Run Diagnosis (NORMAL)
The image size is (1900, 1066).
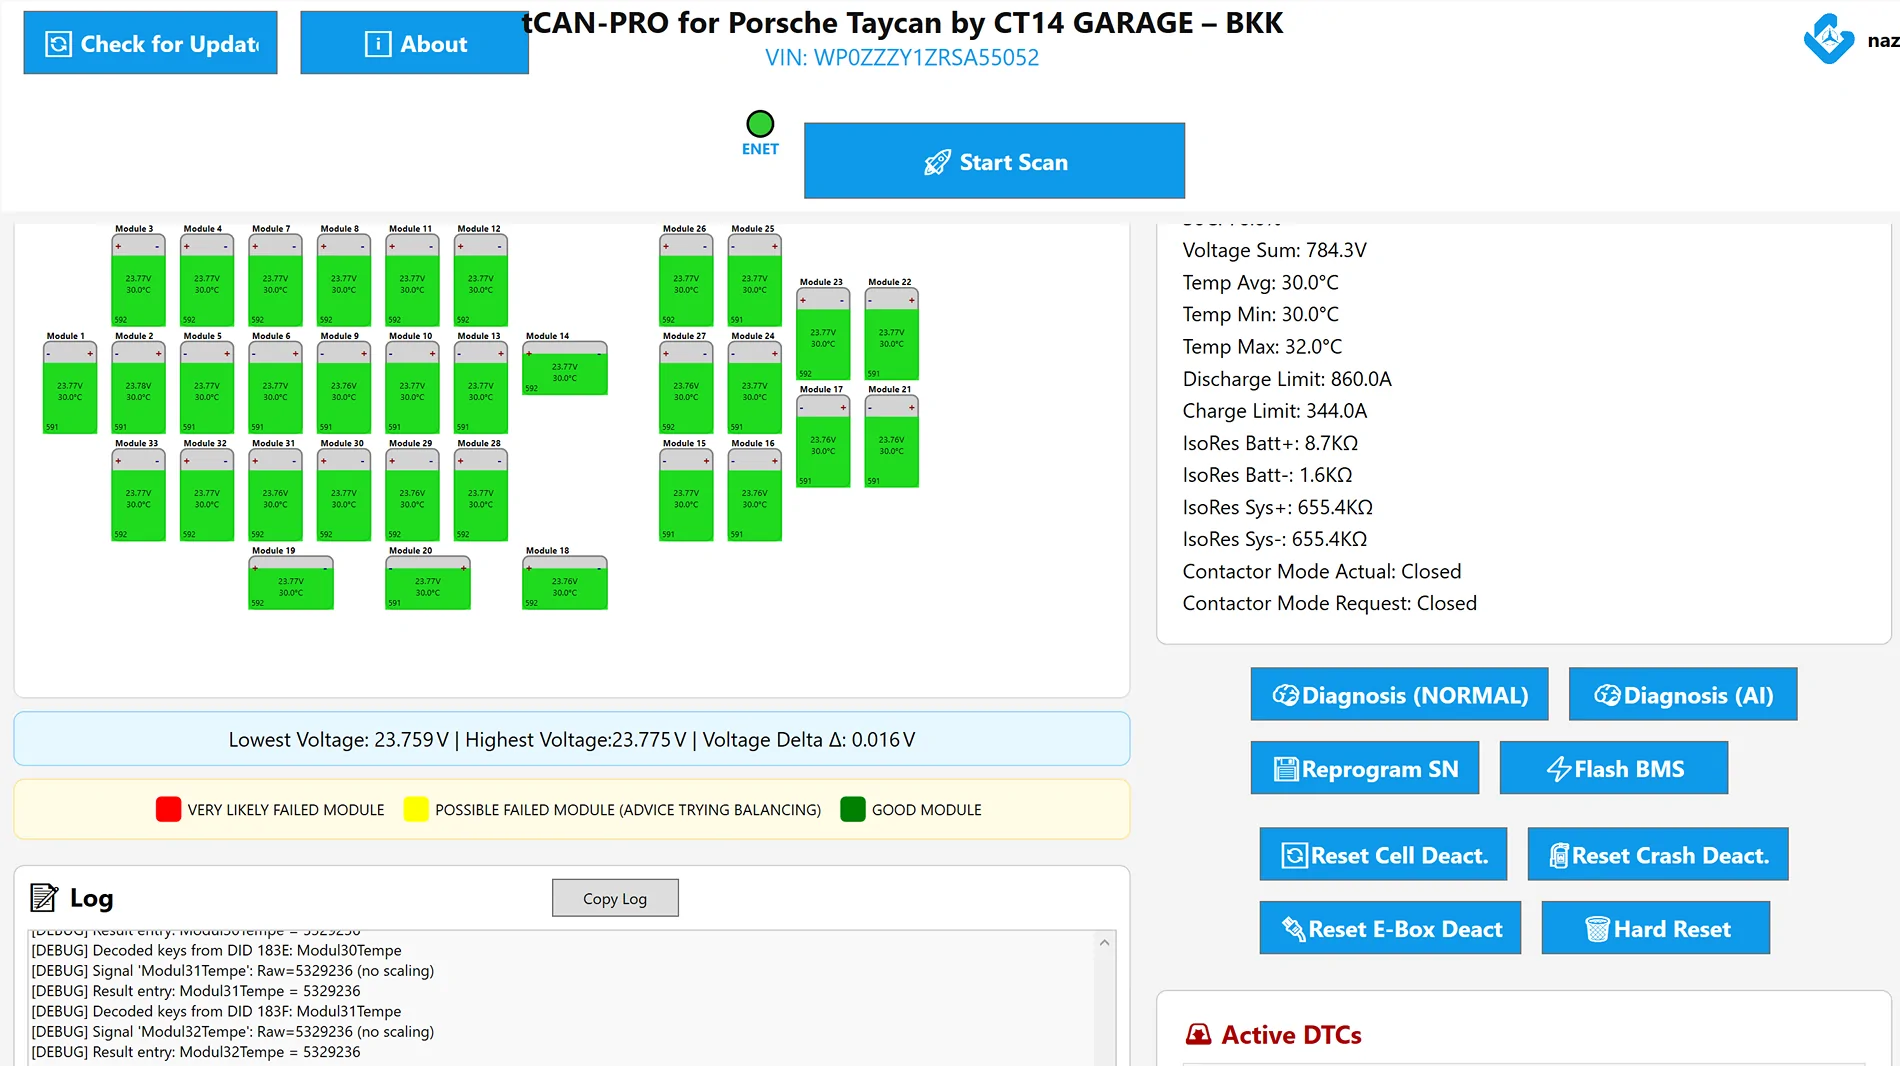tap(1399, 694)
